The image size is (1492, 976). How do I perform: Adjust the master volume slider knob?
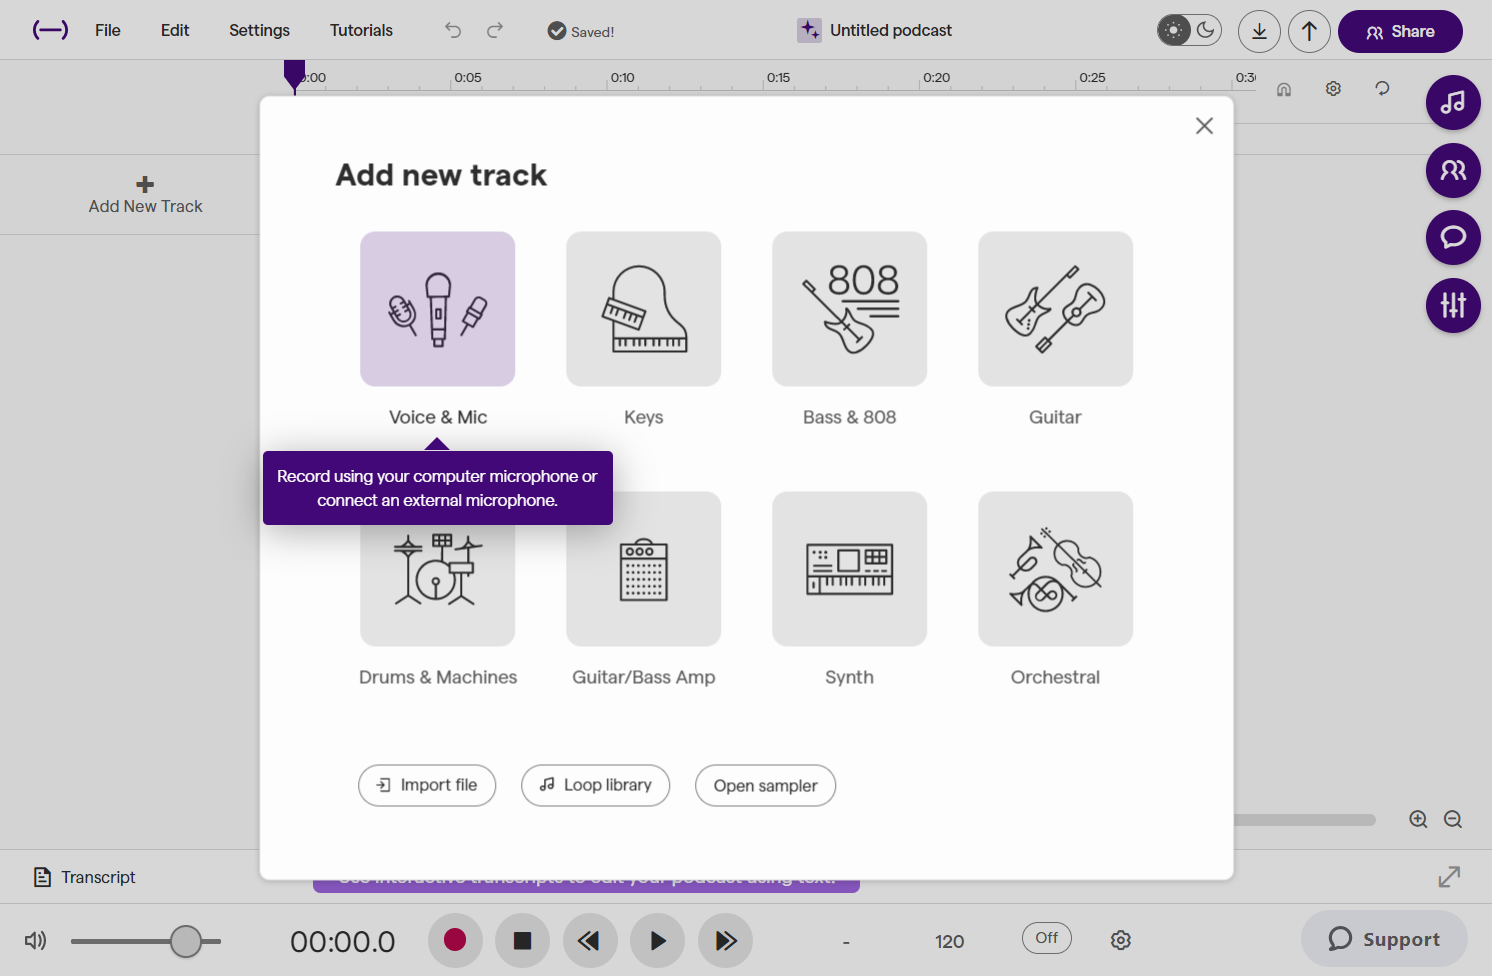(186, 941)
